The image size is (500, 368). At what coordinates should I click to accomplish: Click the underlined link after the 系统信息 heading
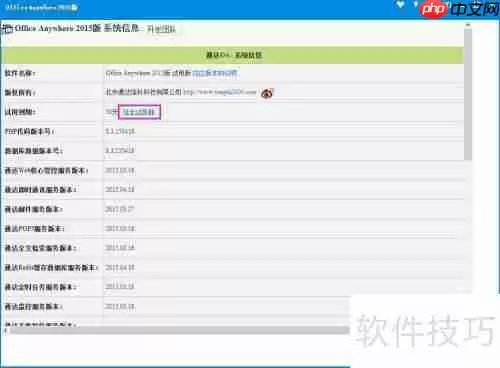pos(161,29)
